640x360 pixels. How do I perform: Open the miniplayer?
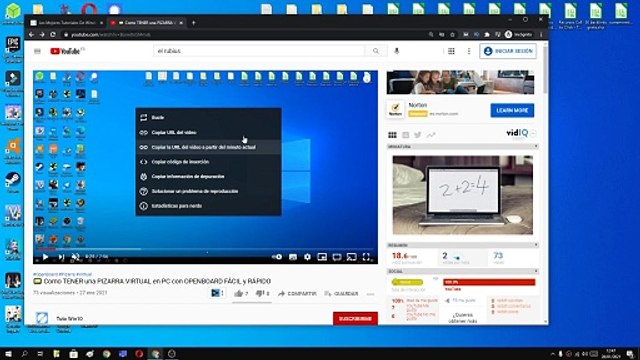[322, 257]
